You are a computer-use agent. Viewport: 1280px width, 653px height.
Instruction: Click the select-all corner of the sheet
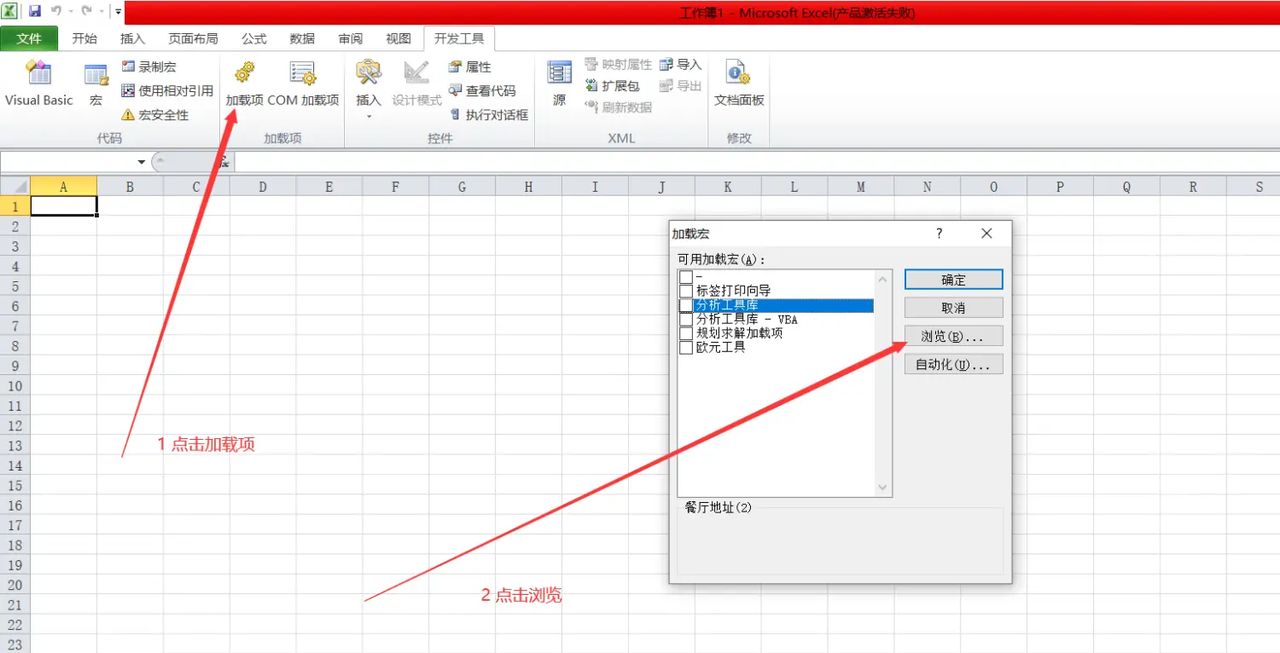point(15,186)
